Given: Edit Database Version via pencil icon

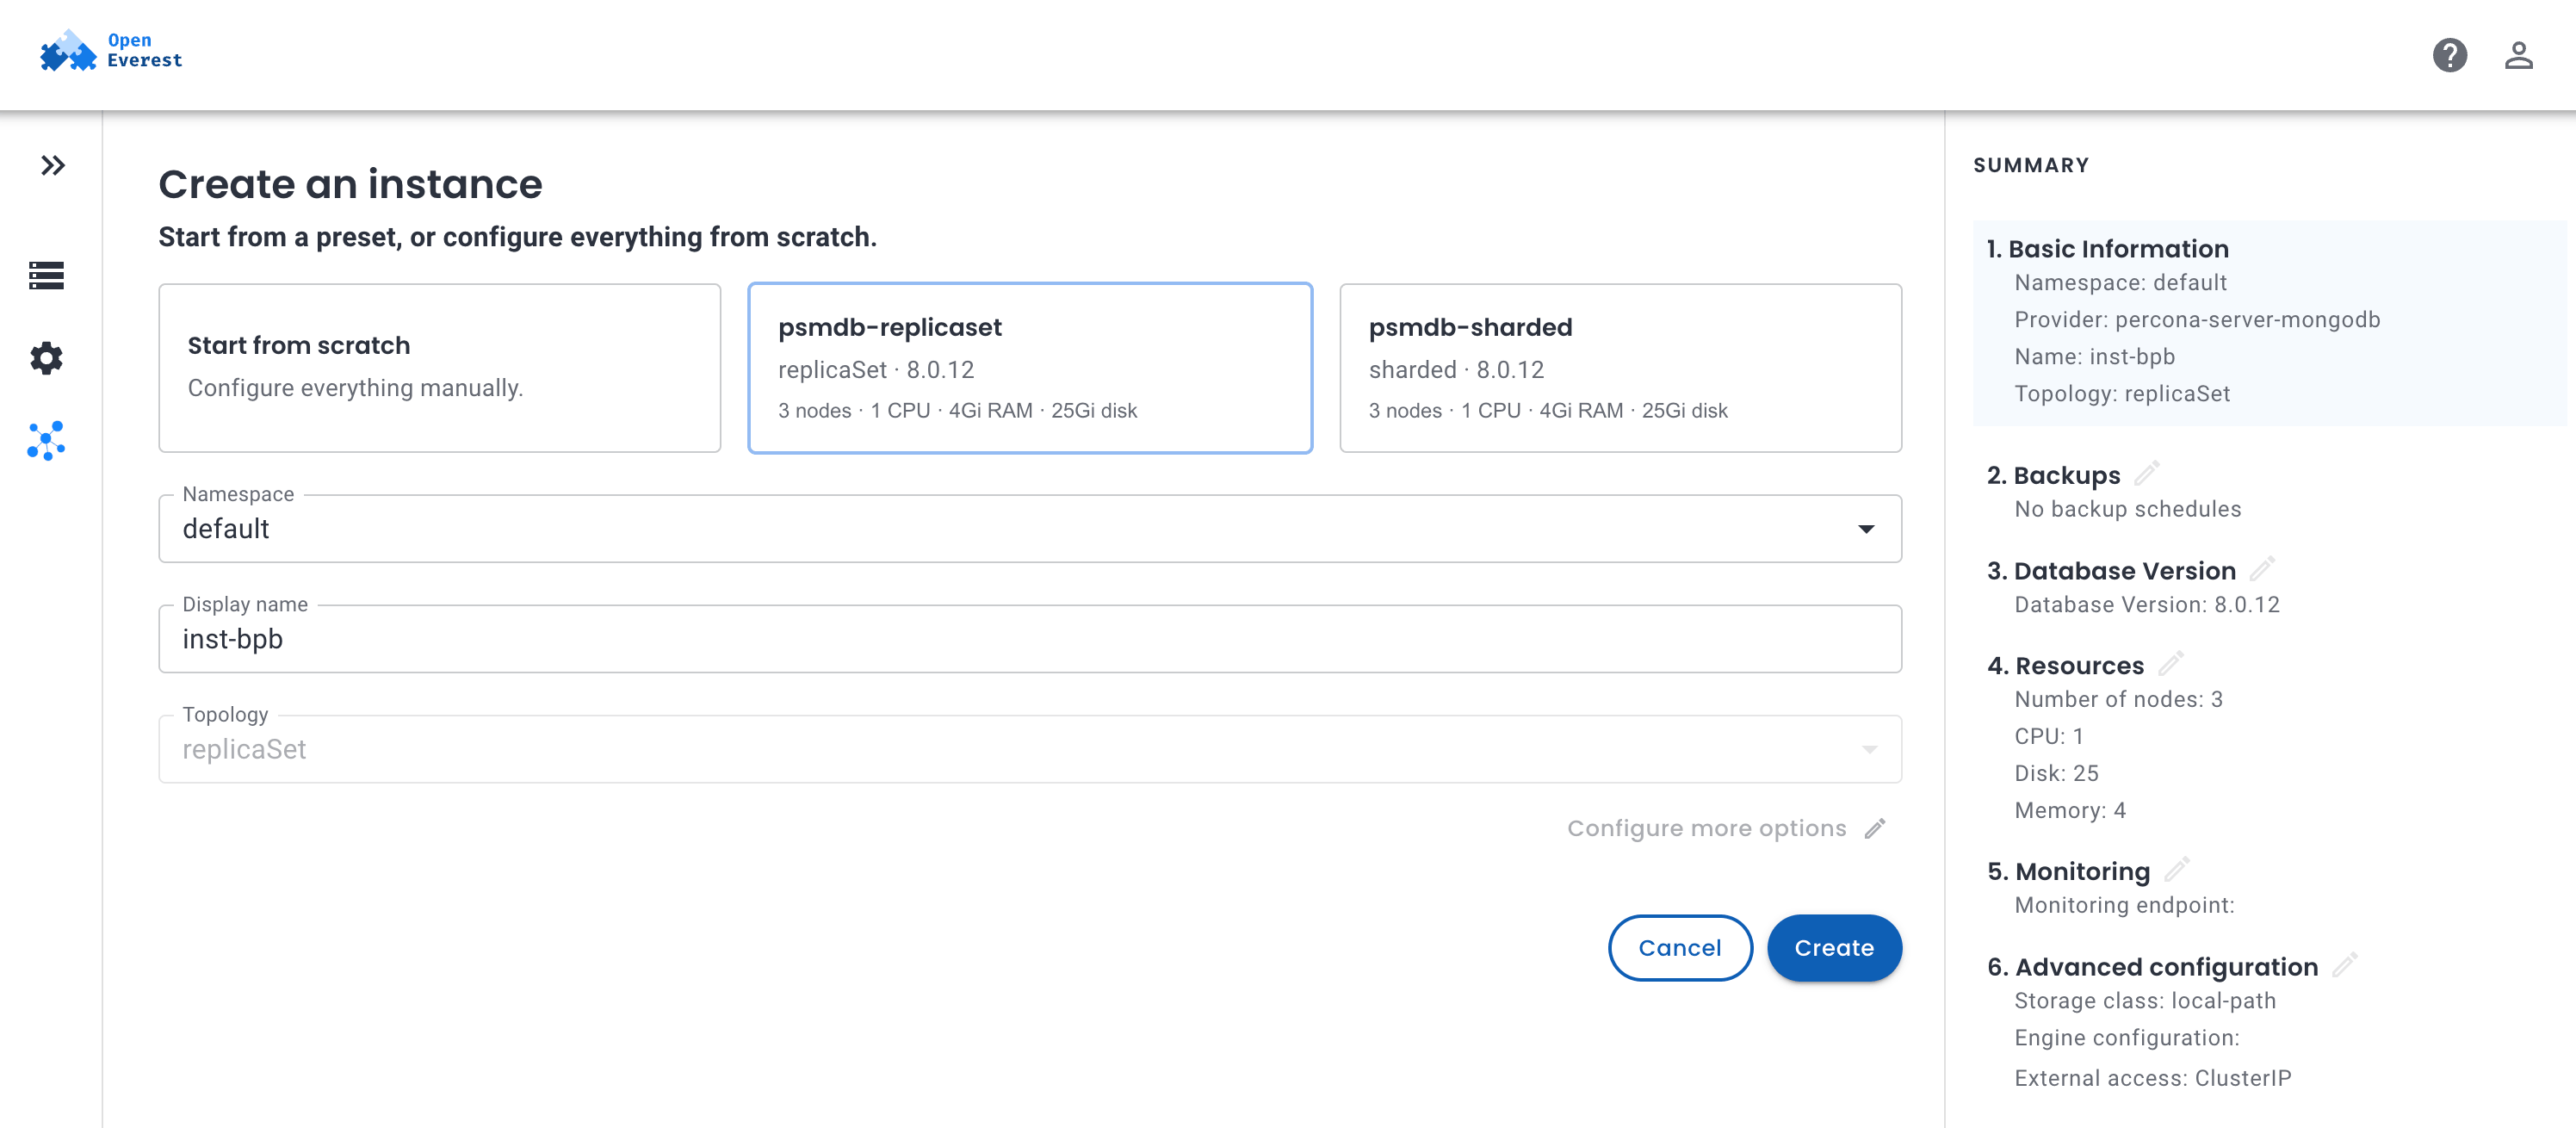Looking at the screenshot, I should point(2262,569).
